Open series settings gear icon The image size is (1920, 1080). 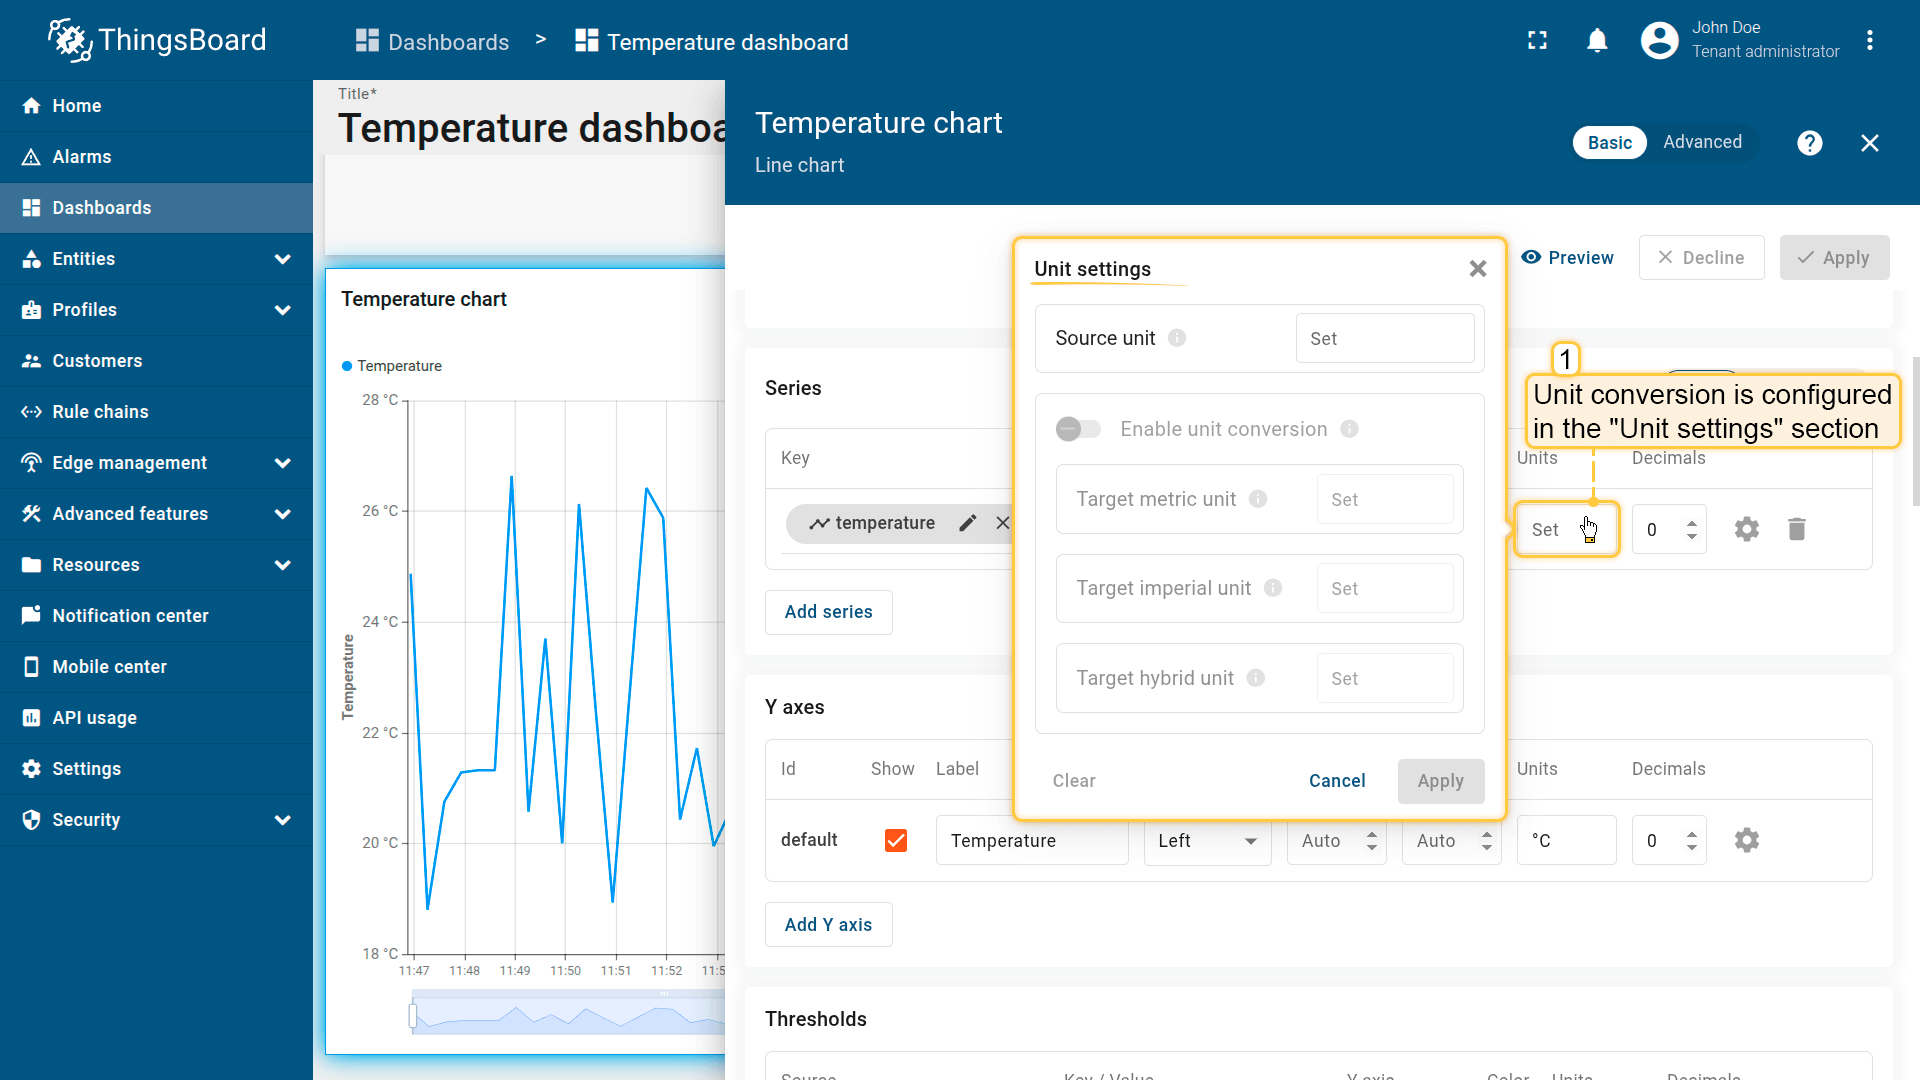click(1746, 529)
